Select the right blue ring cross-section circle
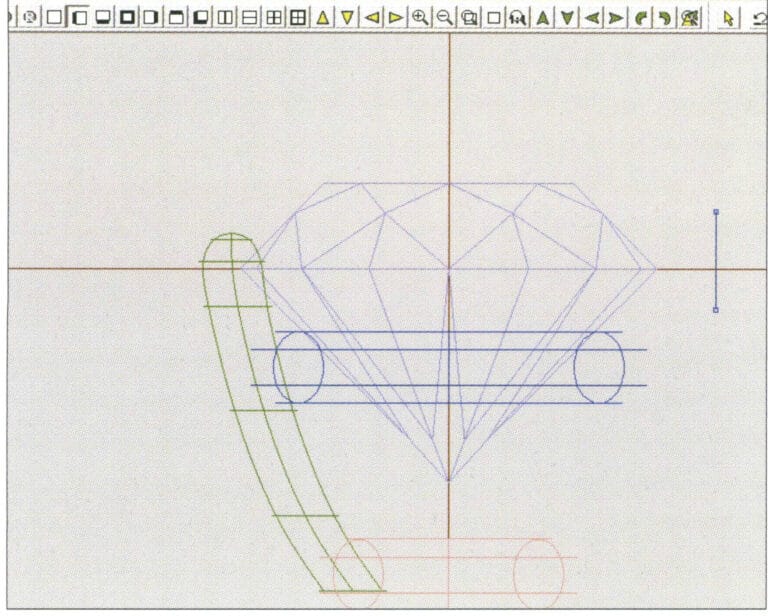768x616 pixels. tap(599, 368)
